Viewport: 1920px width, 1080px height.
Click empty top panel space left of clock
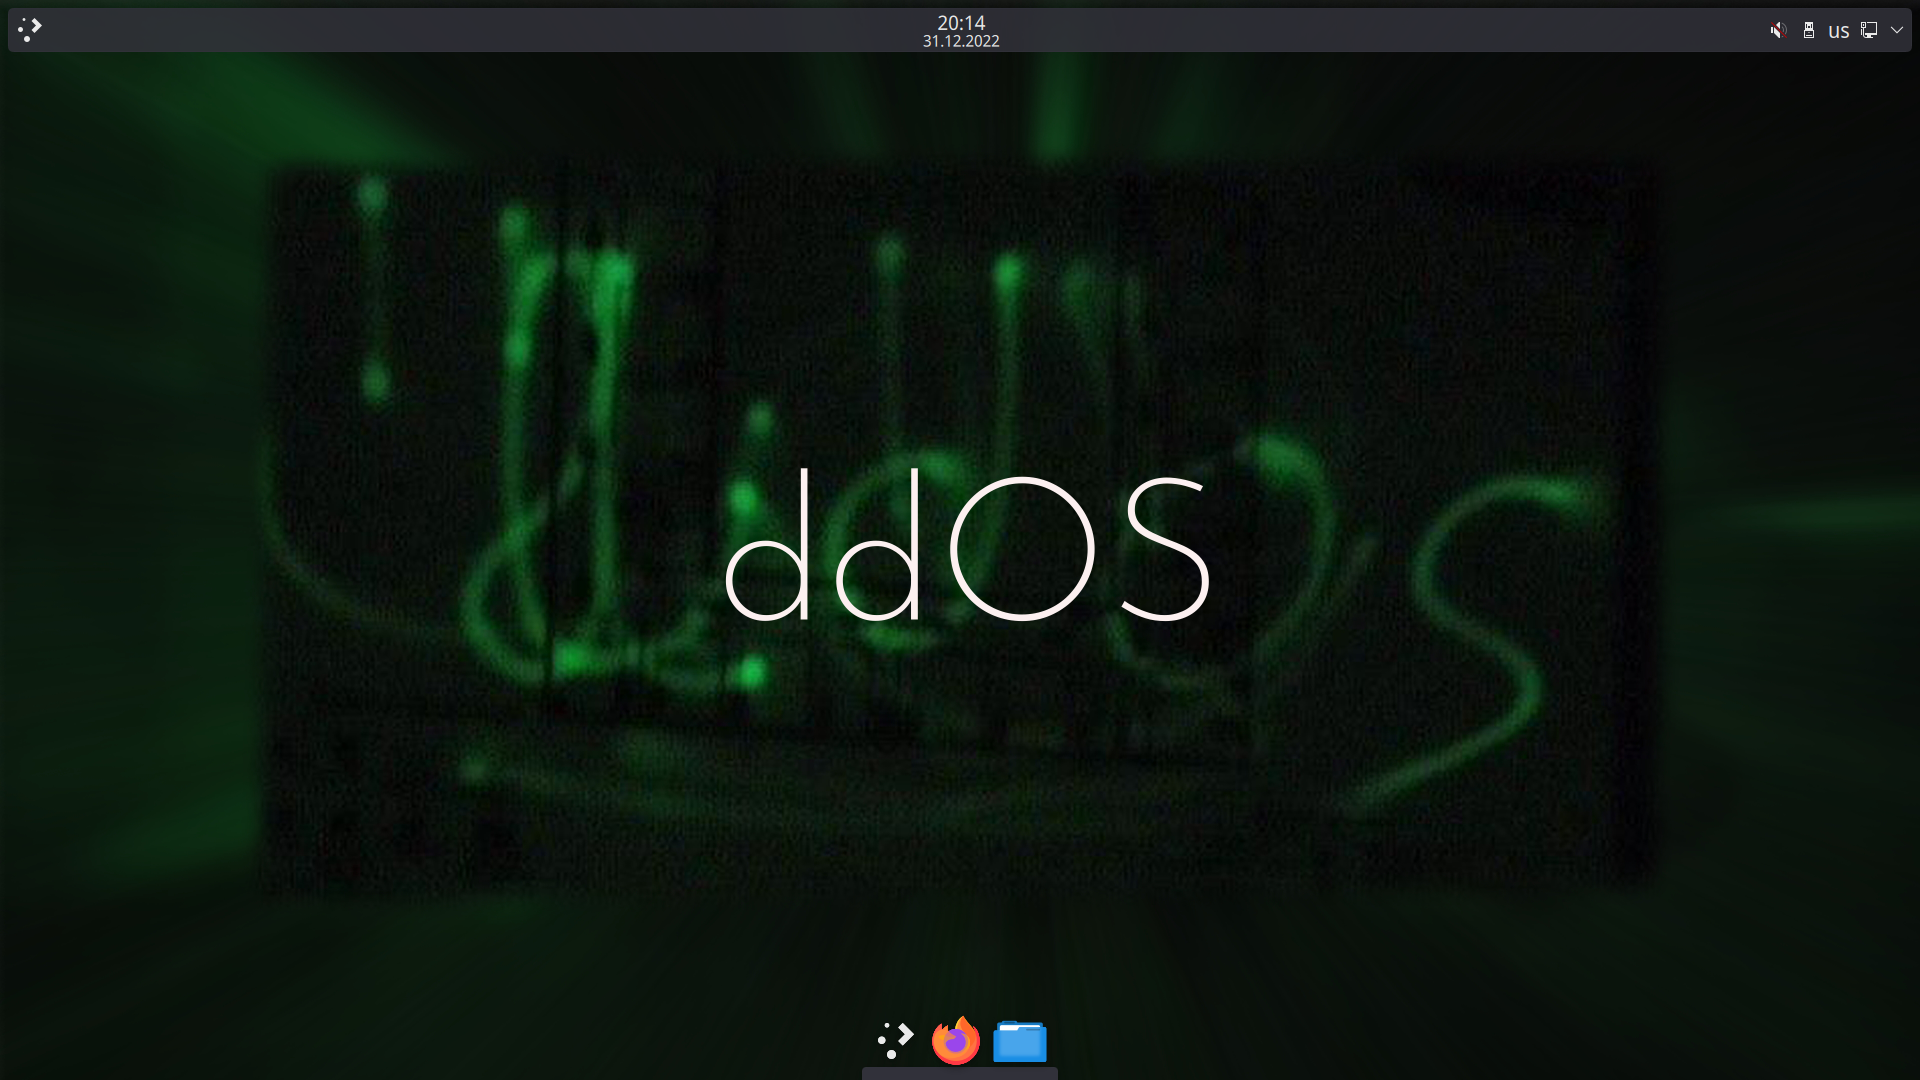click(500, 30)
